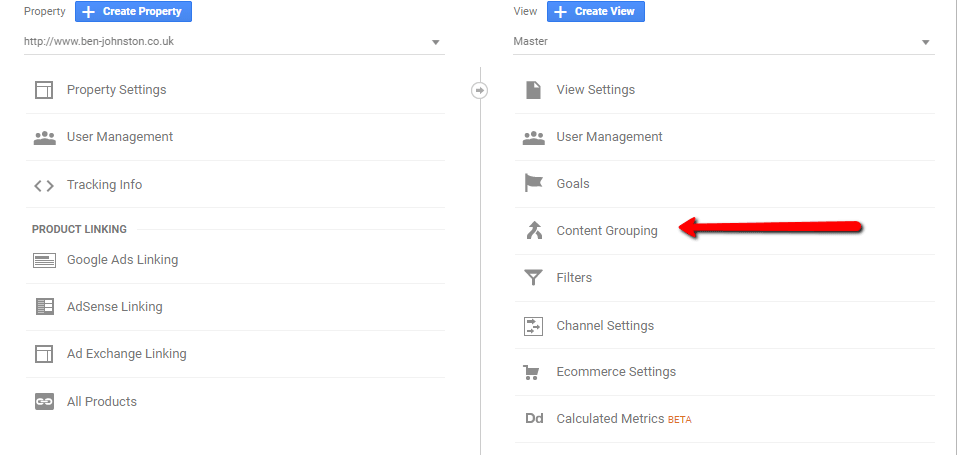Screen dimensions: 957x455
Task: Open Ad Exchange Linking
Action: coord(235,354)
